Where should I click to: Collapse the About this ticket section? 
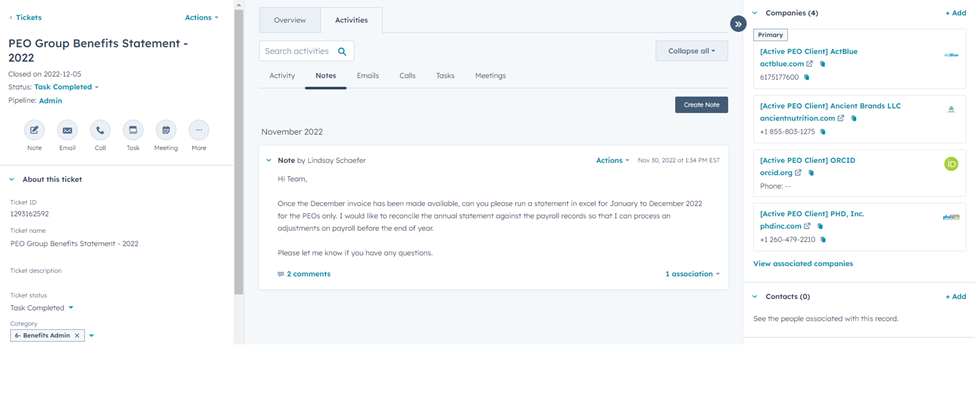pos(12,179)
